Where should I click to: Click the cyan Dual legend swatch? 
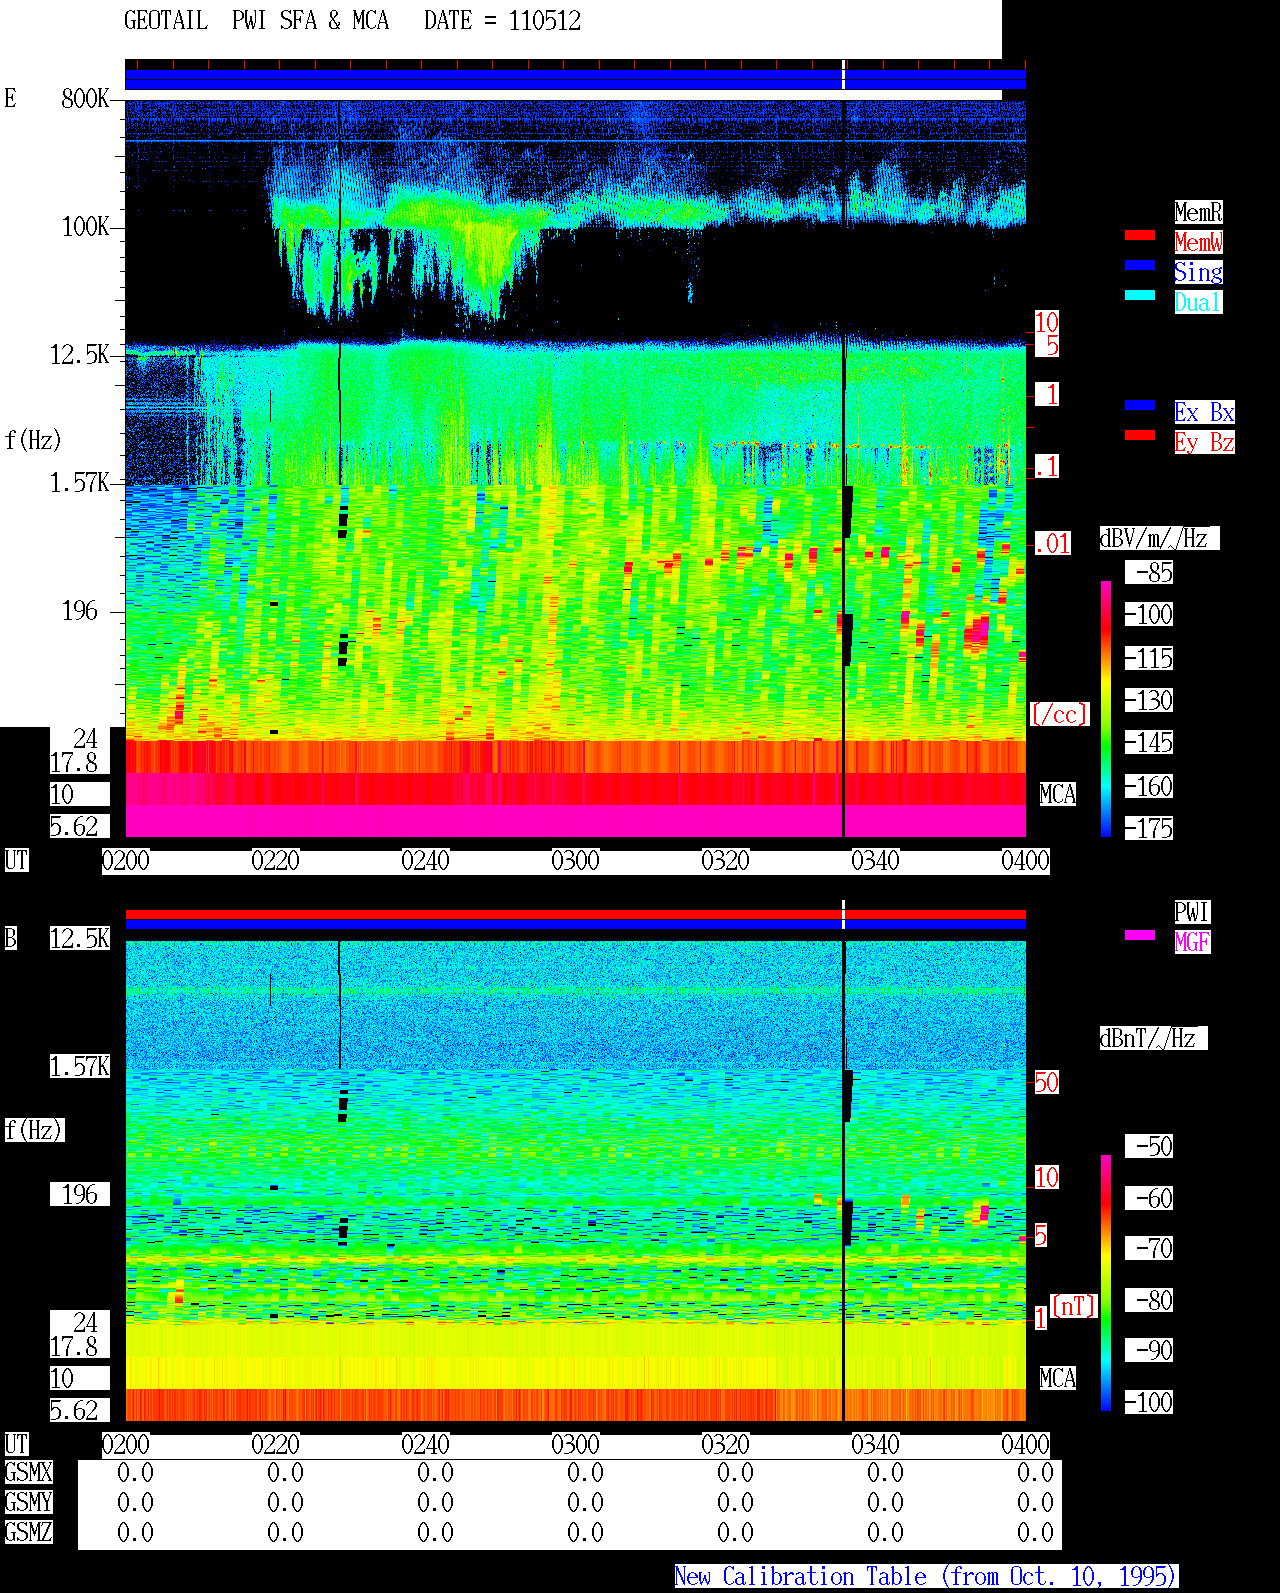tap(1140, 295)
